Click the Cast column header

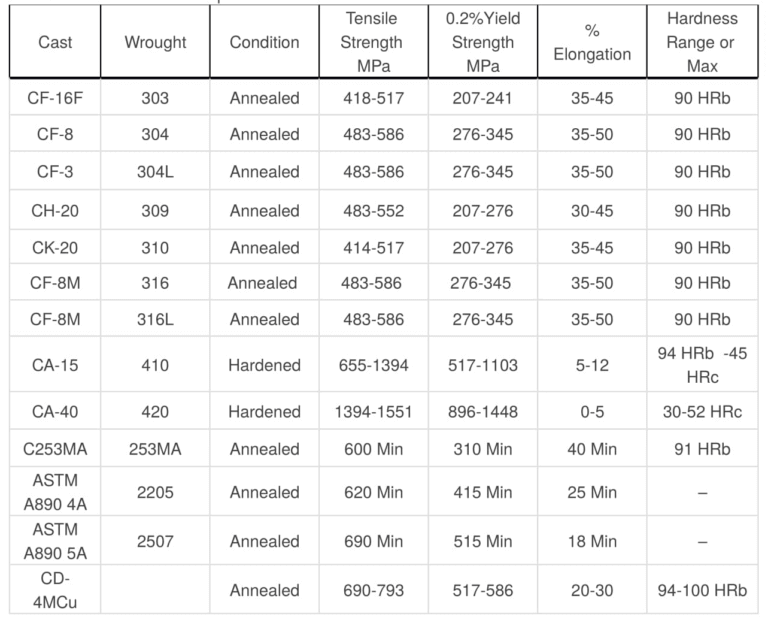coord(55,43)
